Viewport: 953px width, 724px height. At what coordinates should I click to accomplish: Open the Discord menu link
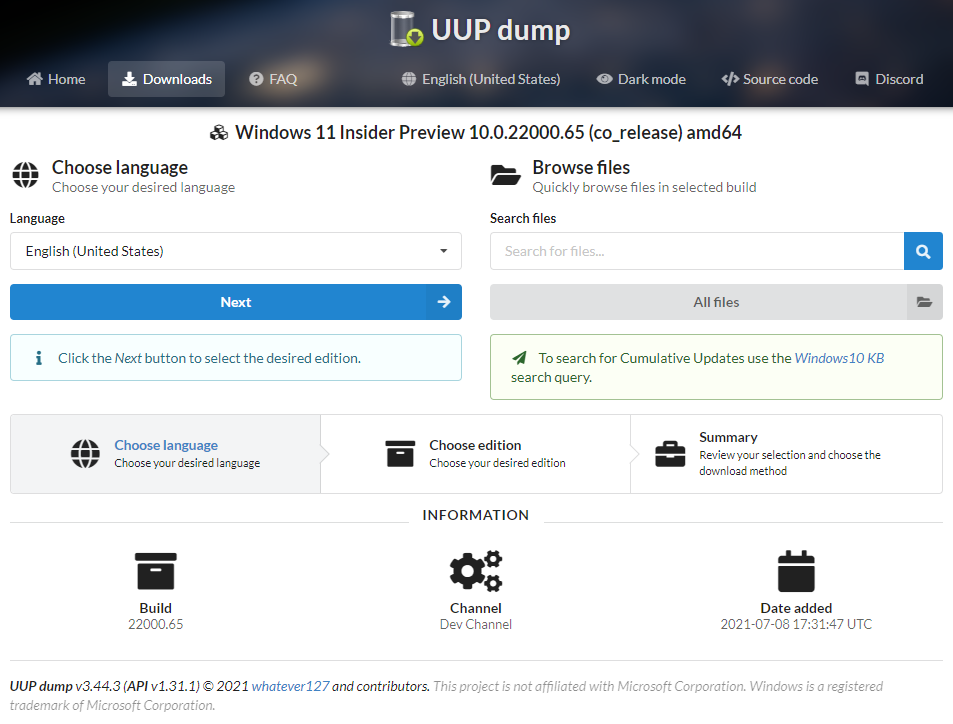889,79
